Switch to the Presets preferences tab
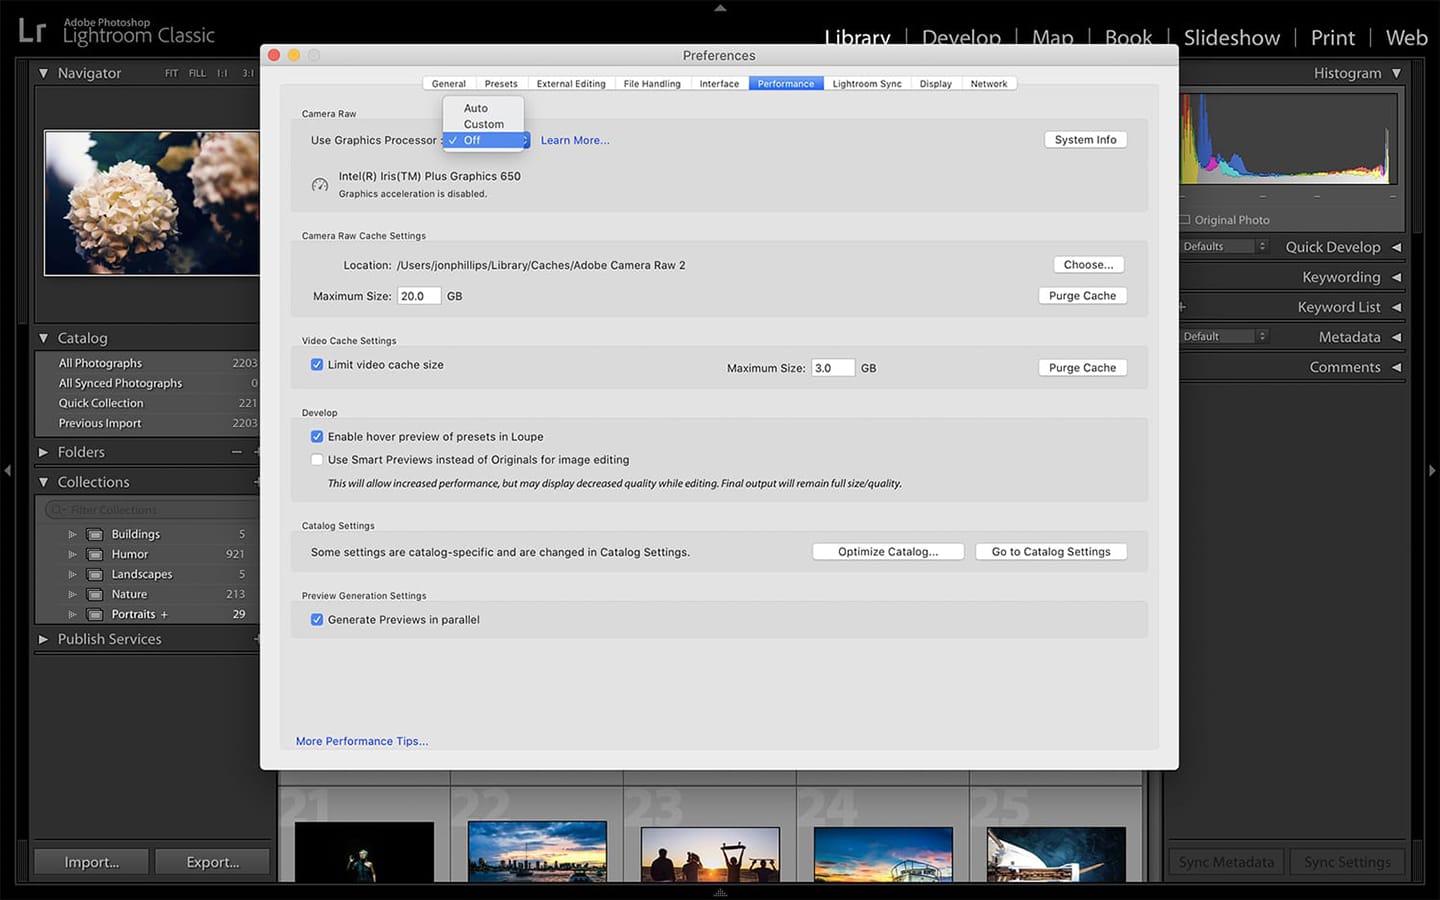This screenshot has width=1440, height=900. tap(501, 84)
